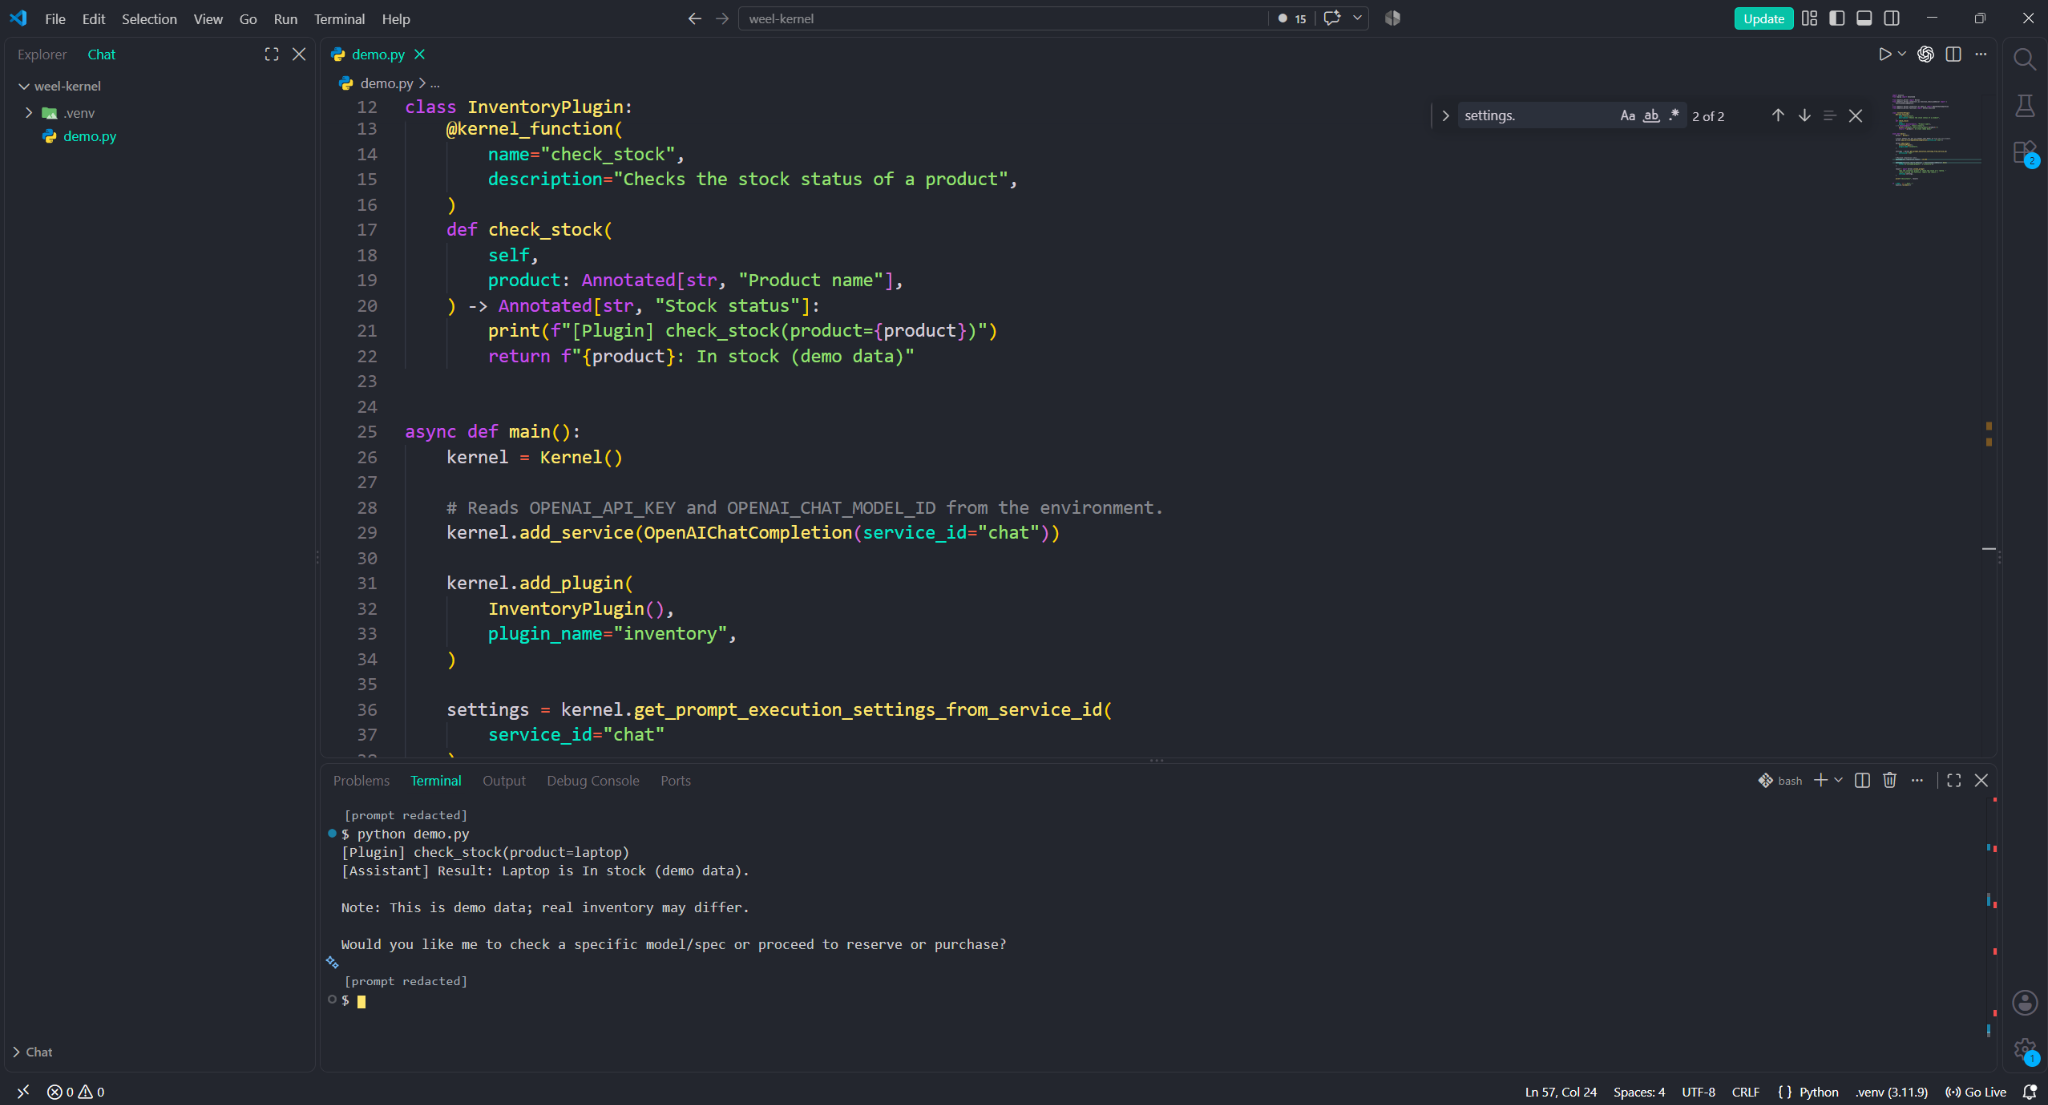The width and height of the screenshot is (2048, 1105).
Task: Open notifications bell in status bar
Action: 2029,1092
